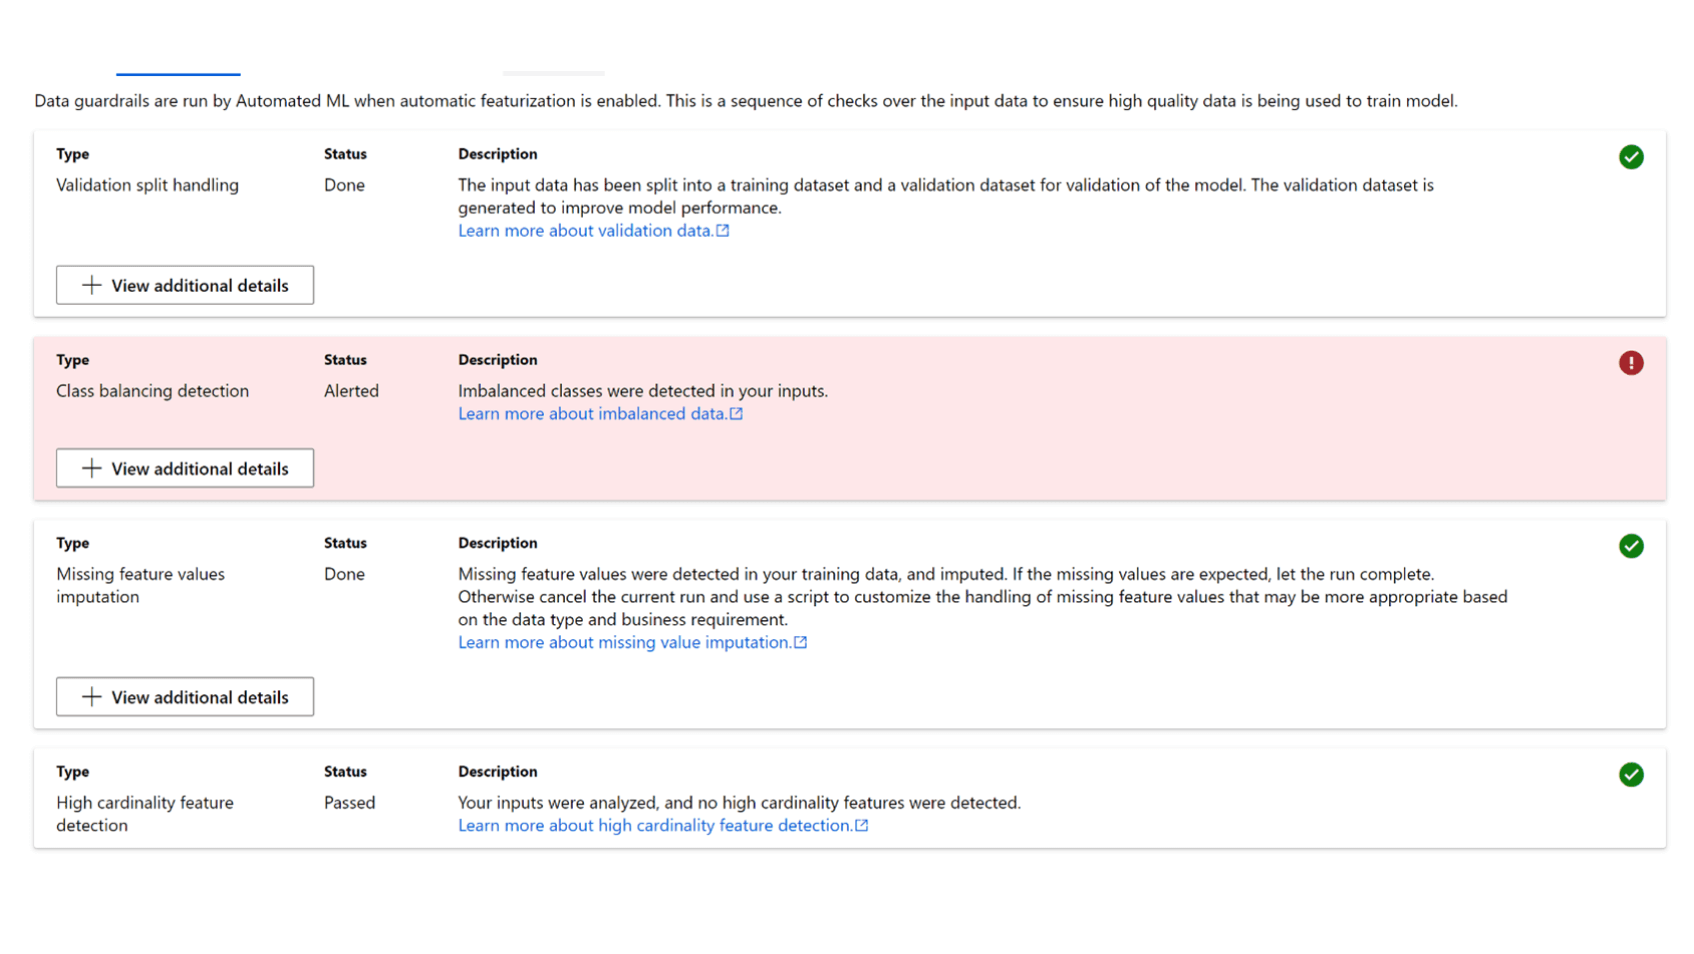Screen dimensions: 1694x954
Task: Click the green checkmark on Missing feature values row
Action: pyautogui.click(x=1630, y=546)
